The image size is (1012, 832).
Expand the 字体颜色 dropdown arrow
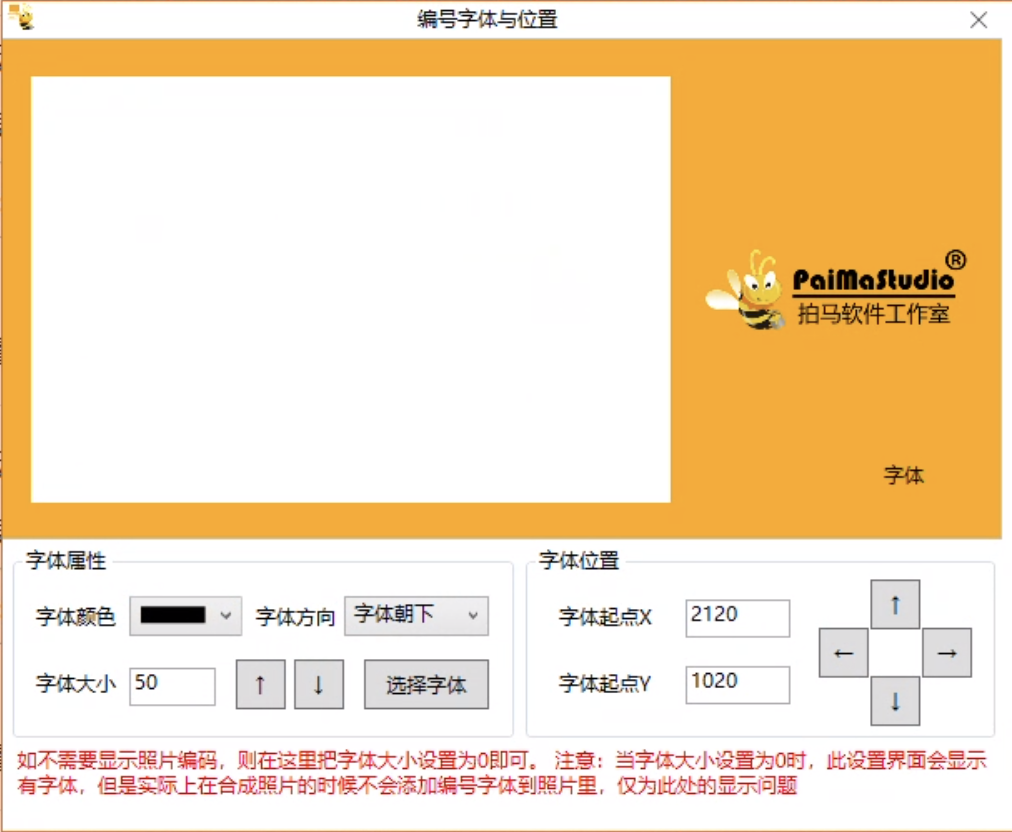pyautogui.click(x=226, y=615)
